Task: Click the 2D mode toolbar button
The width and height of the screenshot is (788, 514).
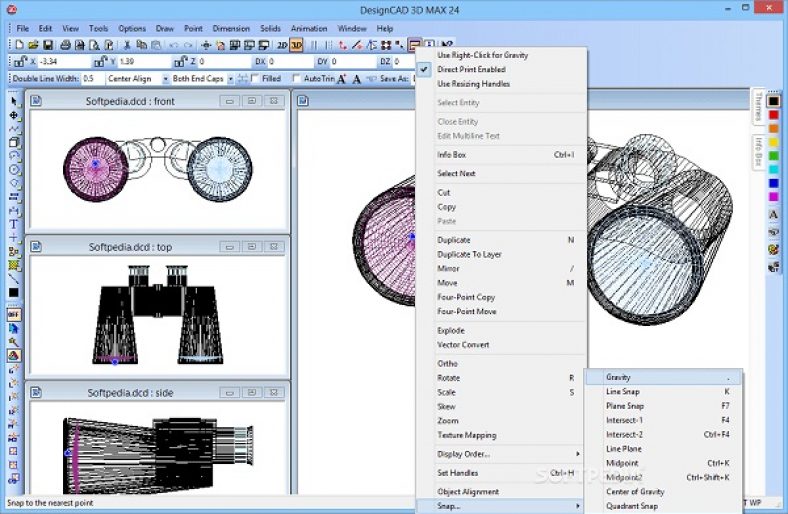Action: pyautogui.click(x=282, y=45)
